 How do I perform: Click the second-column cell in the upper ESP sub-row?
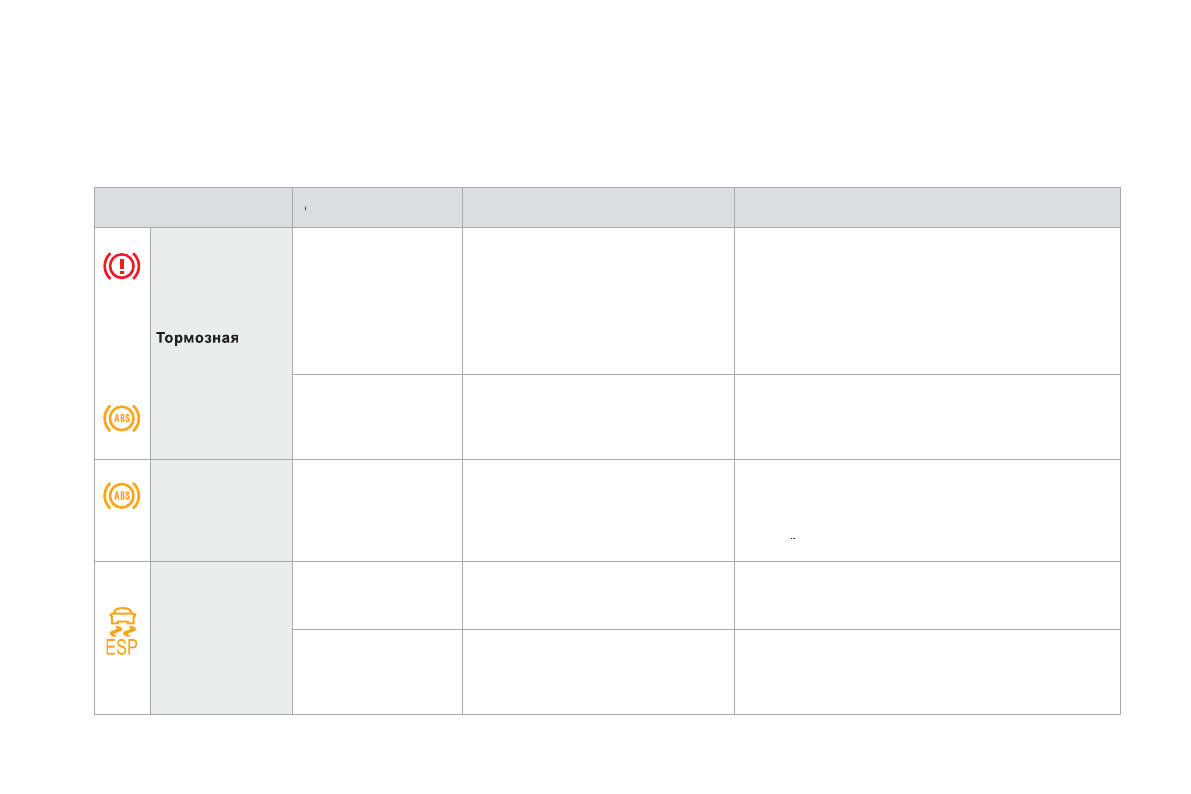tap(377, 595)
